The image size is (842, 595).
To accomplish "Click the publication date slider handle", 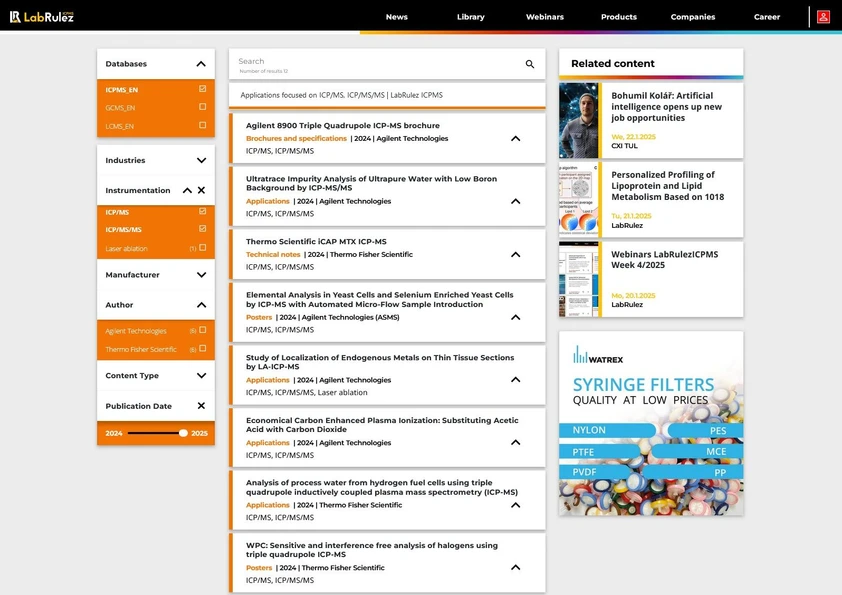I will click(x=183, y=433).
